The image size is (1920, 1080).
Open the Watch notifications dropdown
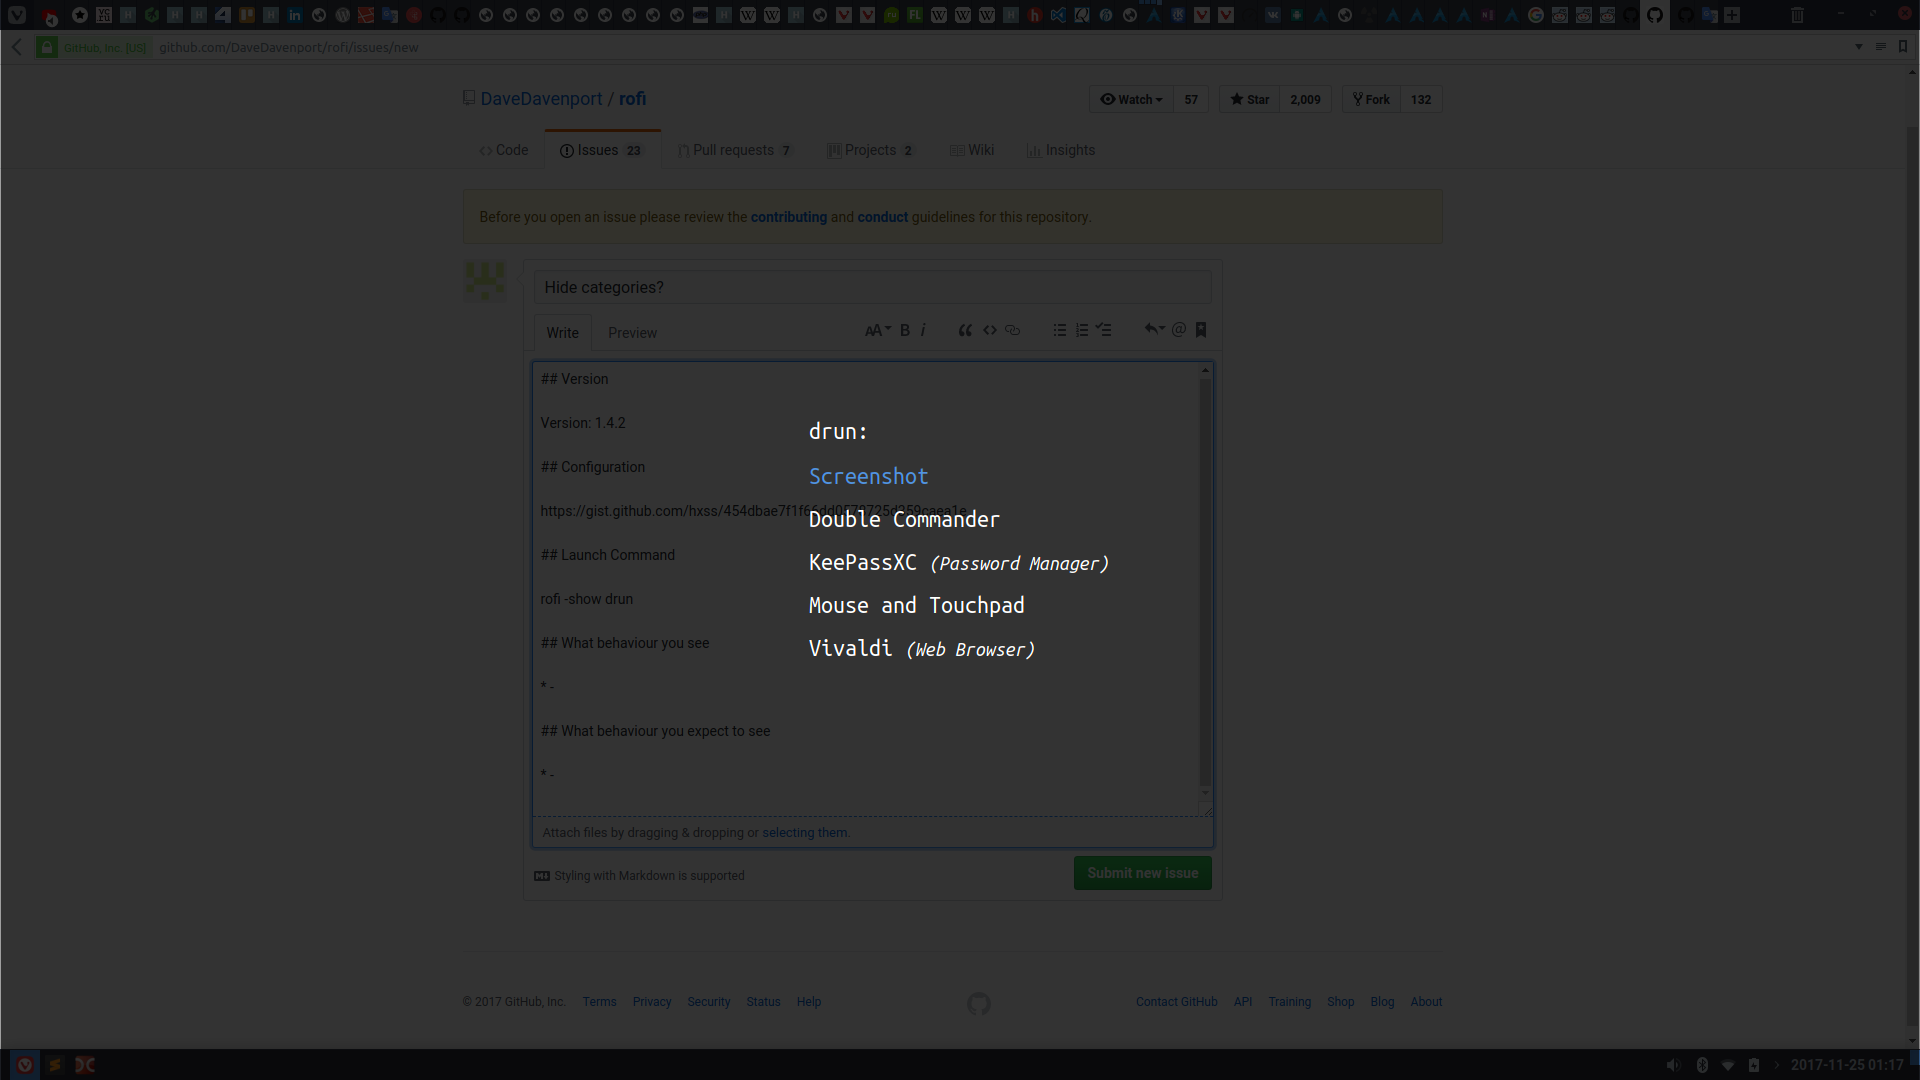(1131, 99)
